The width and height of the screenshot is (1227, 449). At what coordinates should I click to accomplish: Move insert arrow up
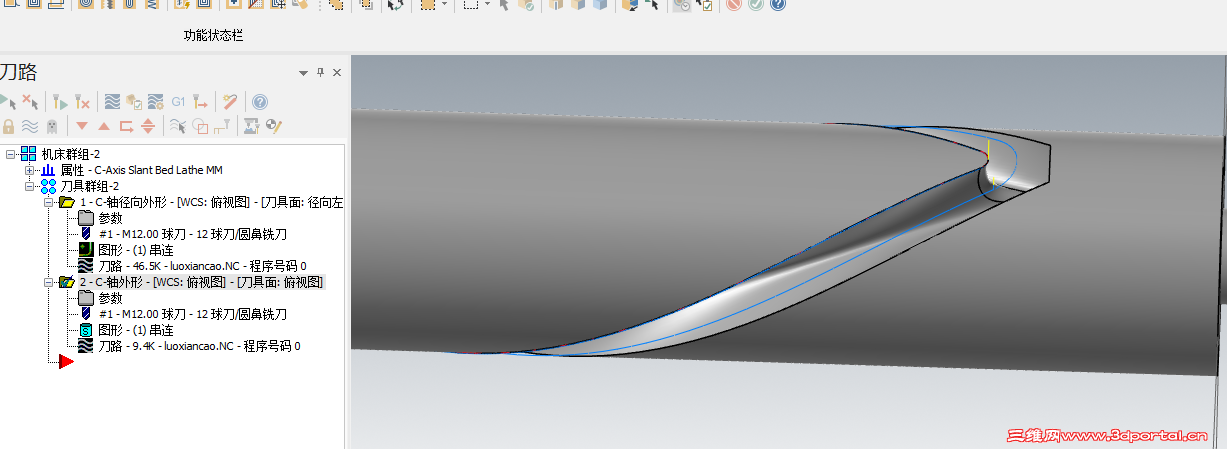coord(104,126)
